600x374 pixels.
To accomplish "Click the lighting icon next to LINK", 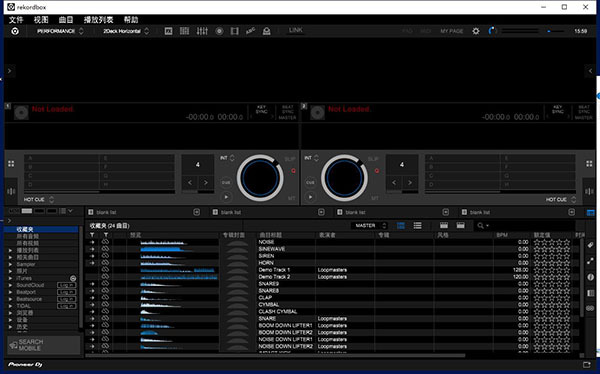I will (266, 31).
